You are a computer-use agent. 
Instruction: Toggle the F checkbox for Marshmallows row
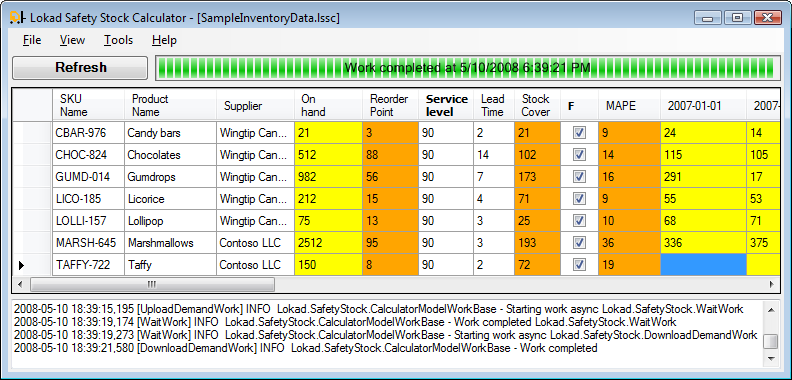[x=579, y=243]
